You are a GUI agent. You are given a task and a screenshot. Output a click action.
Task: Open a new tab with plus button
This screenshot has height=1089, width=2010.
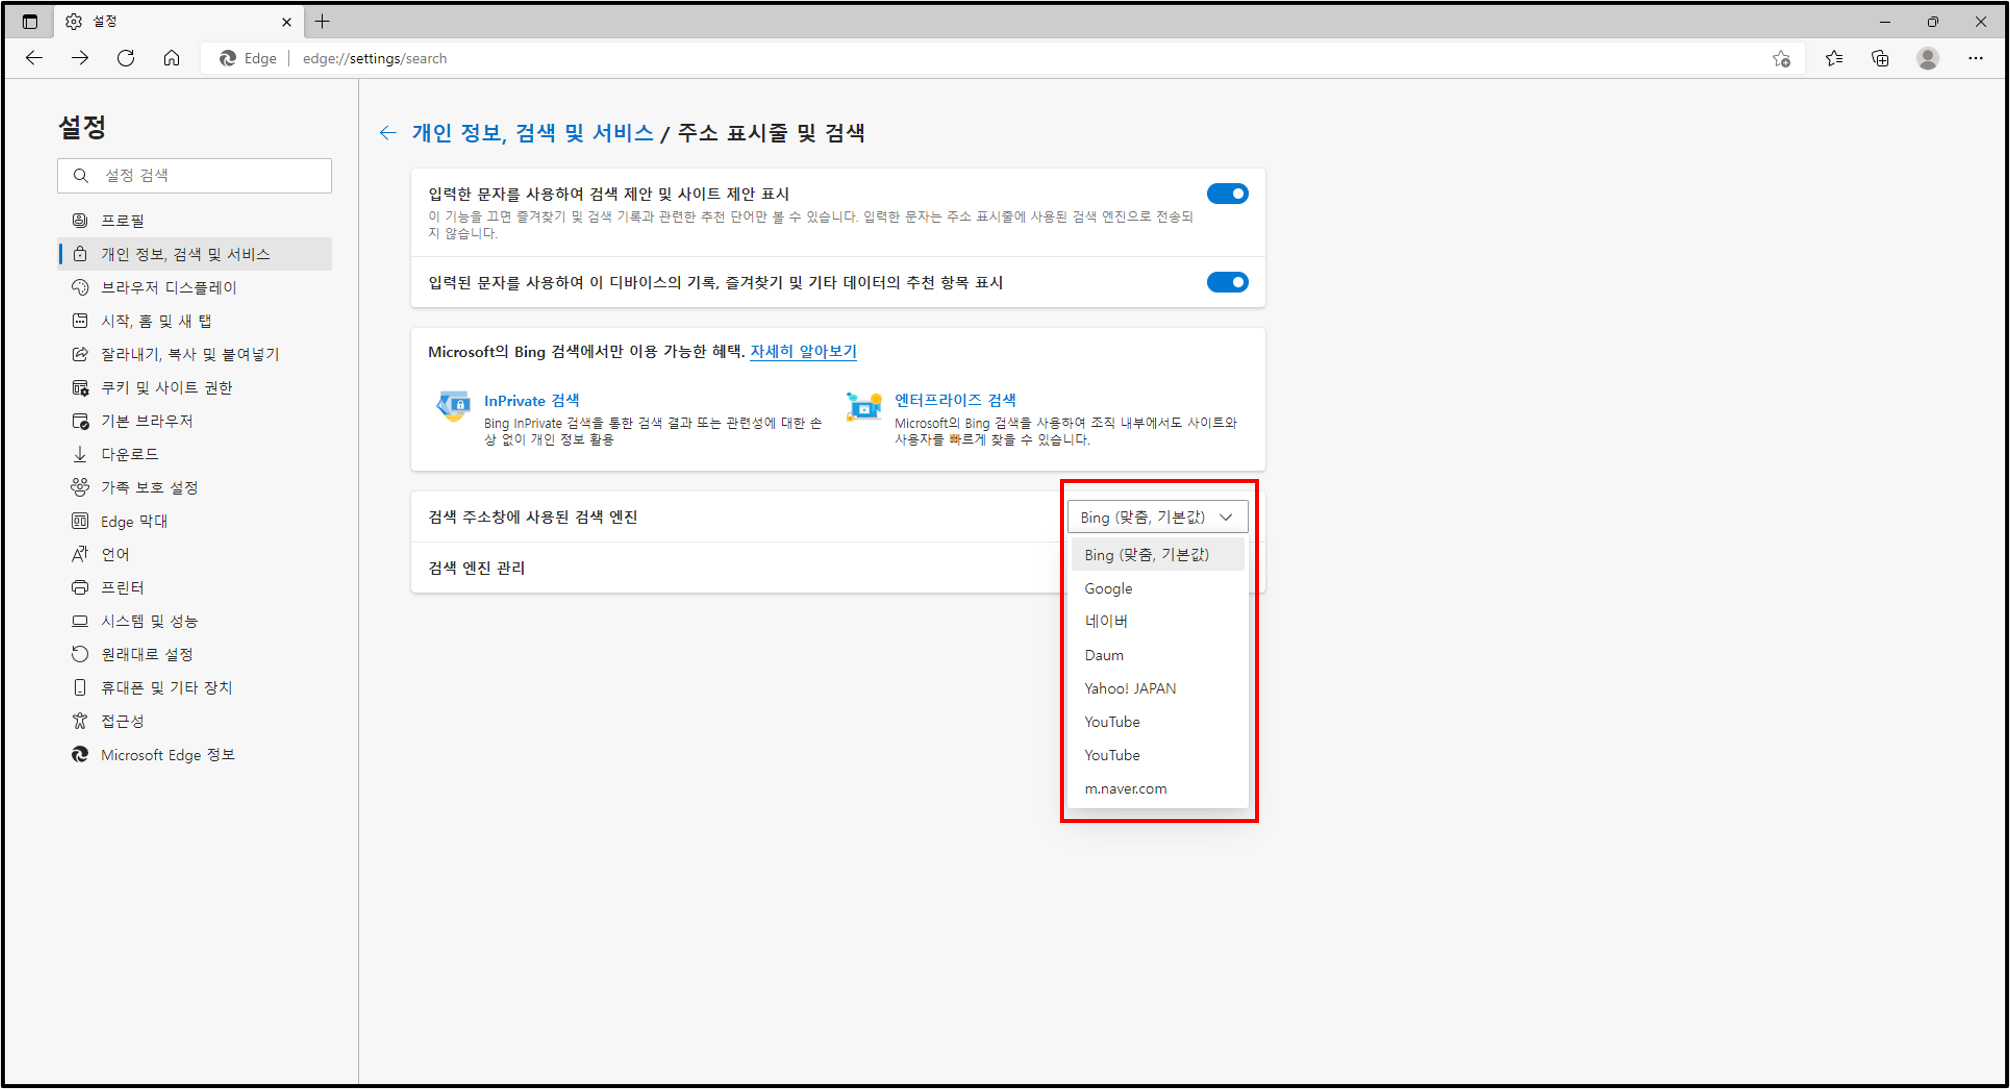tap(322, 21)
